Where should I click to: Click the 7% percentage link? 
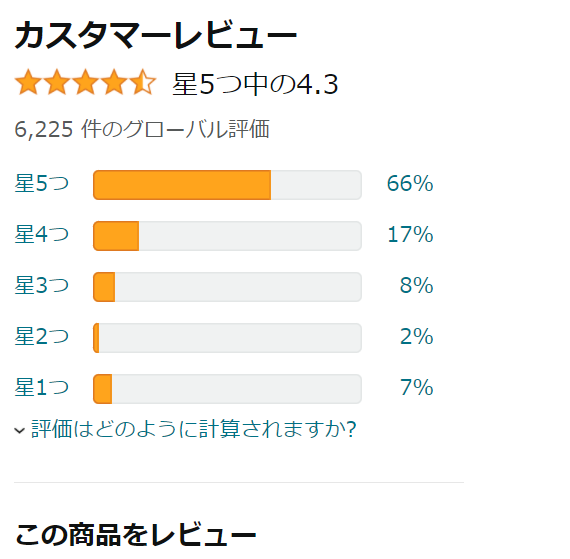click(417, 387)
